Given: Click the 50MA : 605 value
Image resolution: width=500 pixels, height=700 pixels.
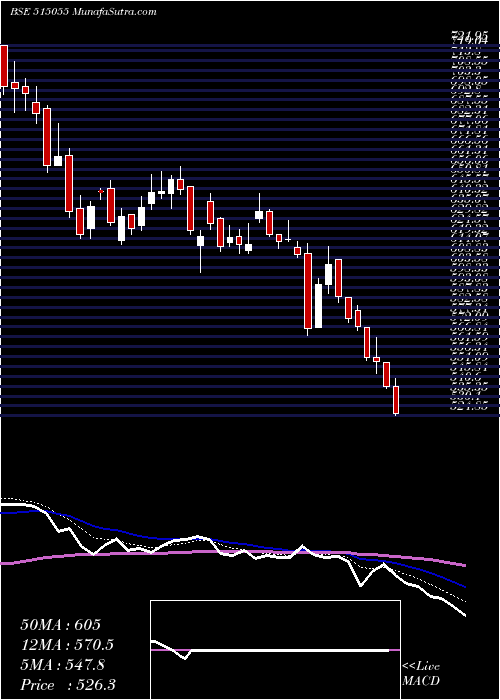Looking at the screenshot, I should point(60,625).
